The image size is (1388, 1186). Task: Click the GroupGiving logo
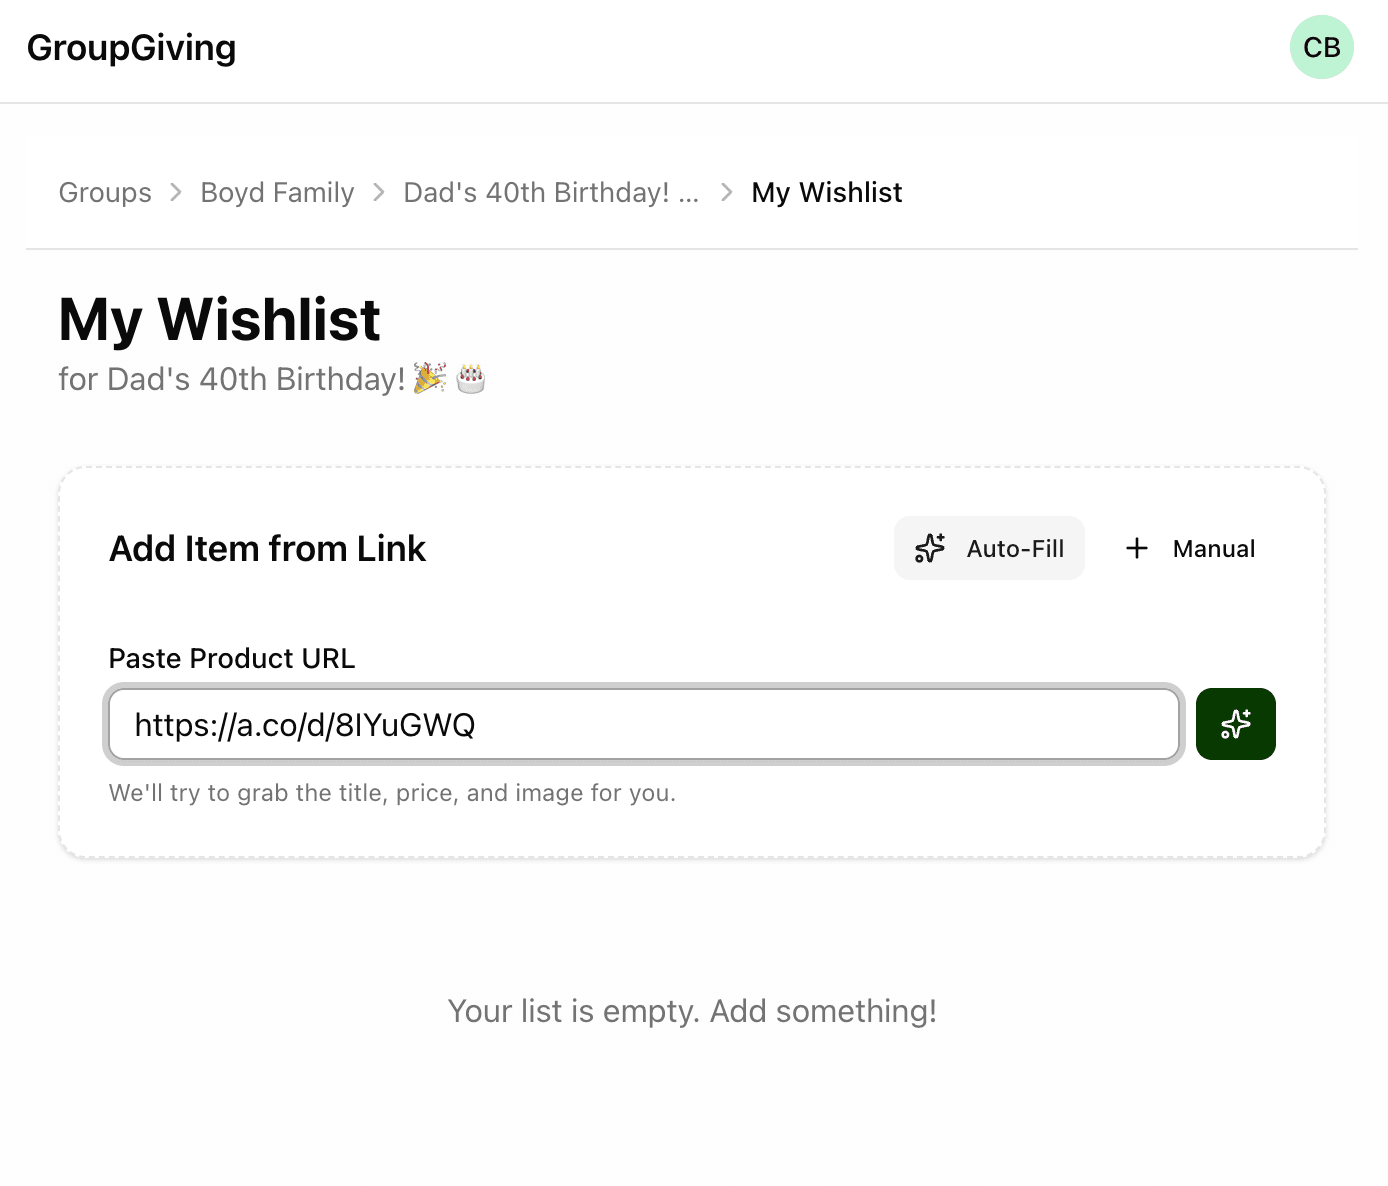(x=132, y=47)
